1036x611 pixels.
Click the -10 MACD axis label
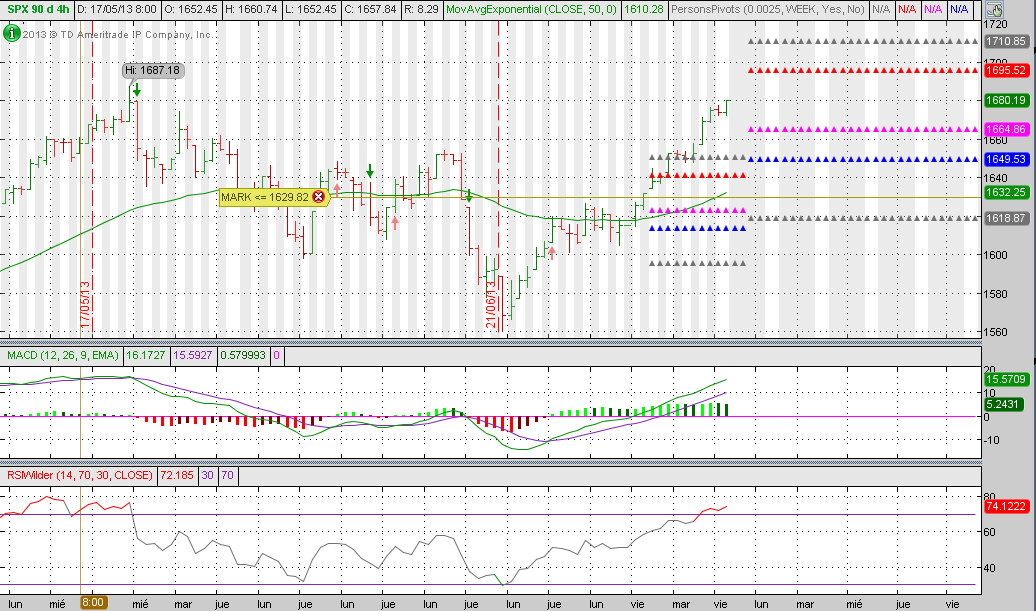point(992,440)
